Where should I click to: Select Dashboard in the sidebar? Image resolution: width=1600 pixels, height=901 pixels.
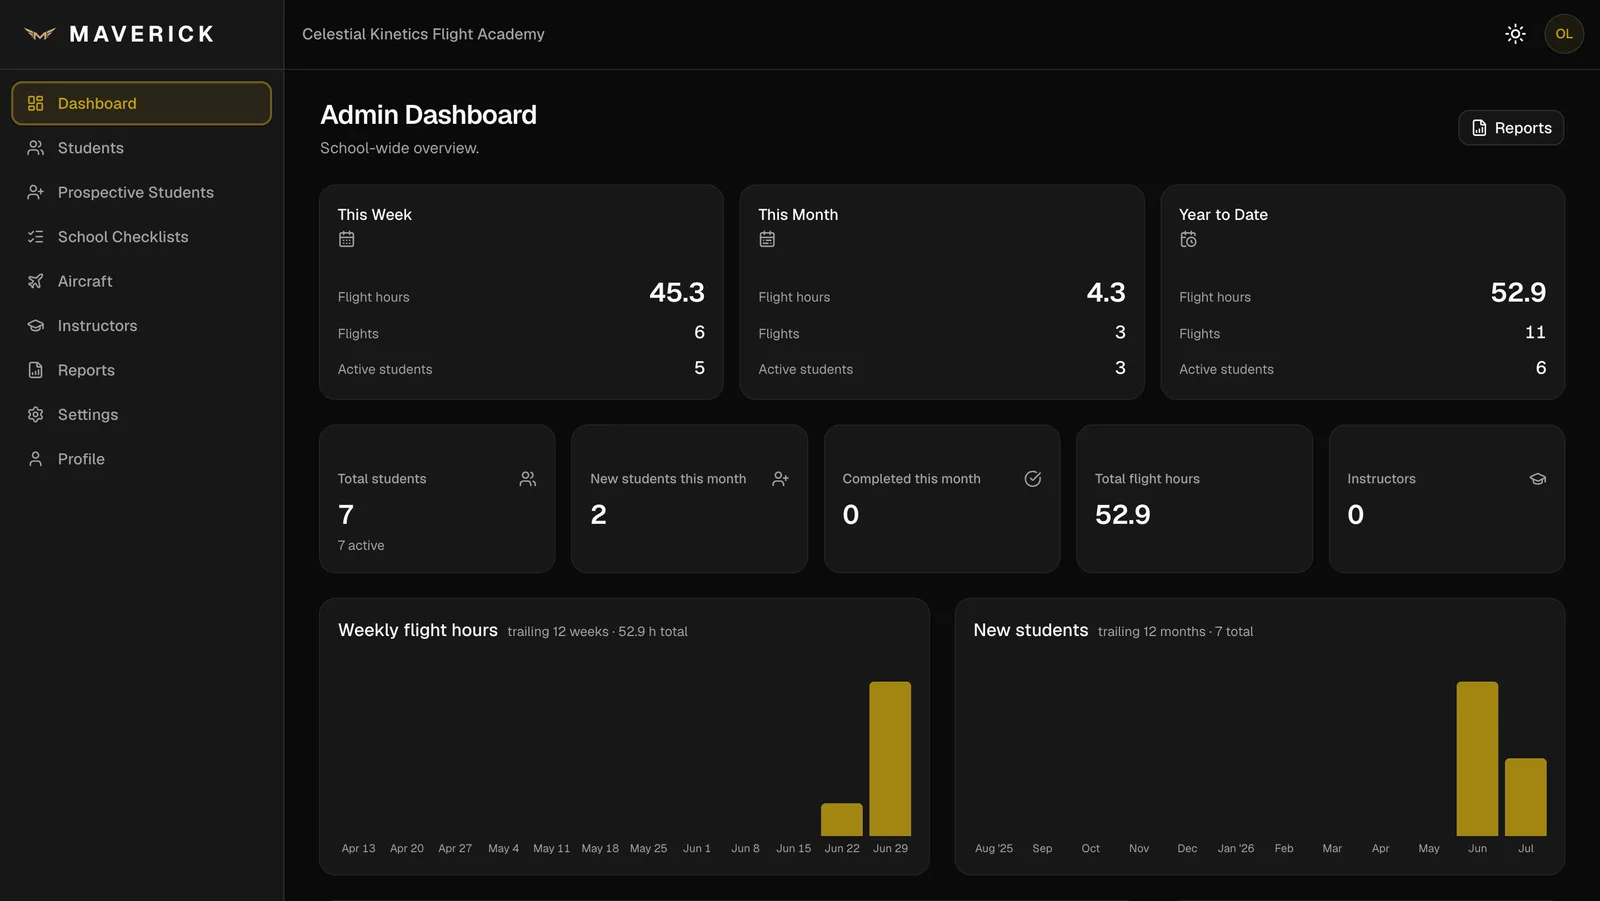click(141, 103)
